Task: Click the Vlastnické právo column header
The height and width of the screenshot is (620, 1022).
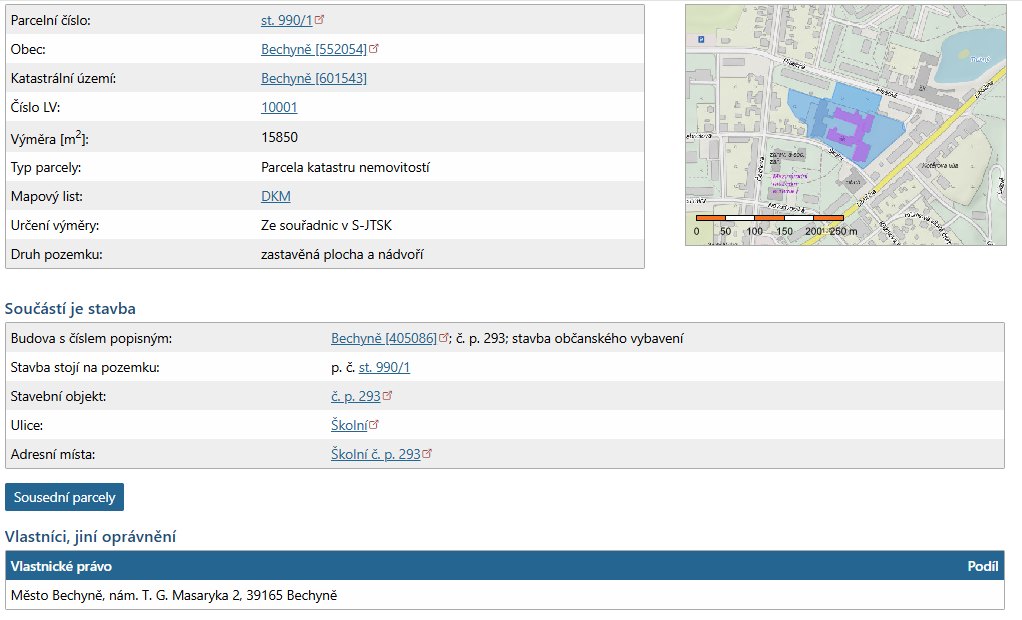Action: coord(61,566)
